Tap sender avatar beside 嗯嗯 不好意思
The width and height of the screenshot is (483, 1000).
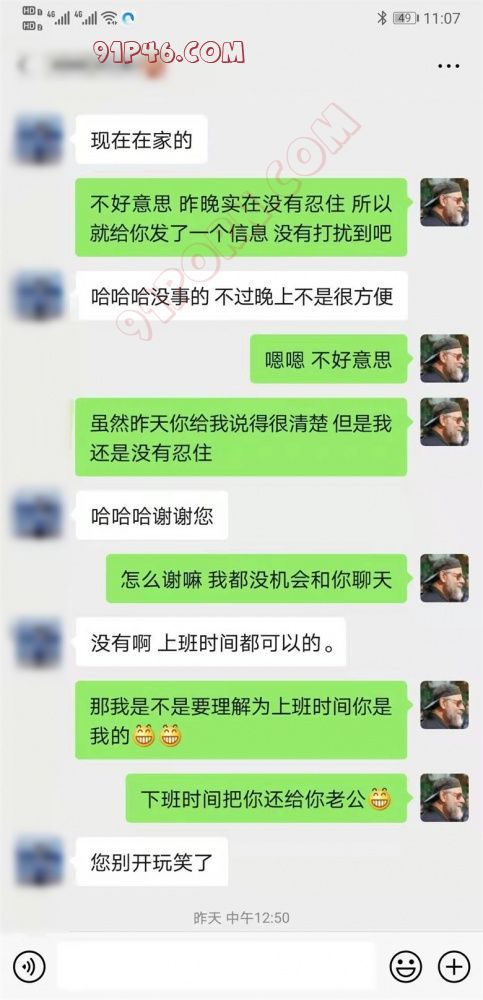click(444, 358)
